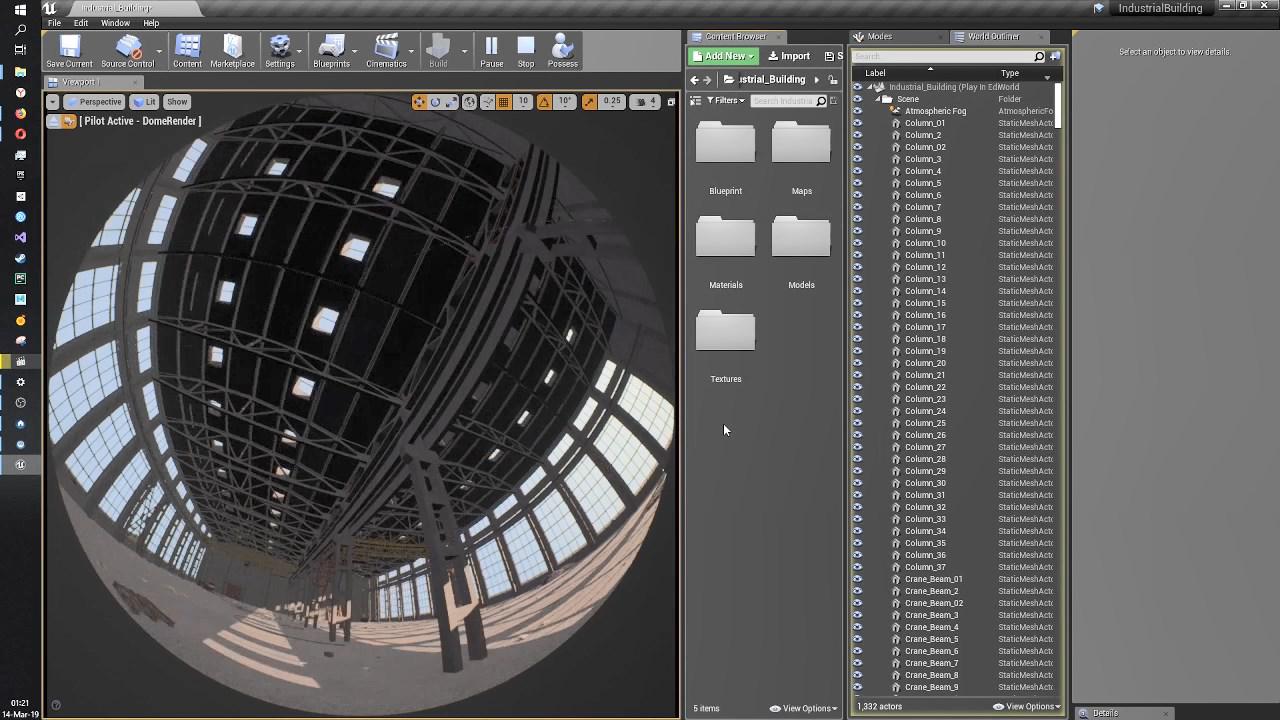Click the Import button
Viewport: 1280px width, 720px height.
(x=789, y=56)
